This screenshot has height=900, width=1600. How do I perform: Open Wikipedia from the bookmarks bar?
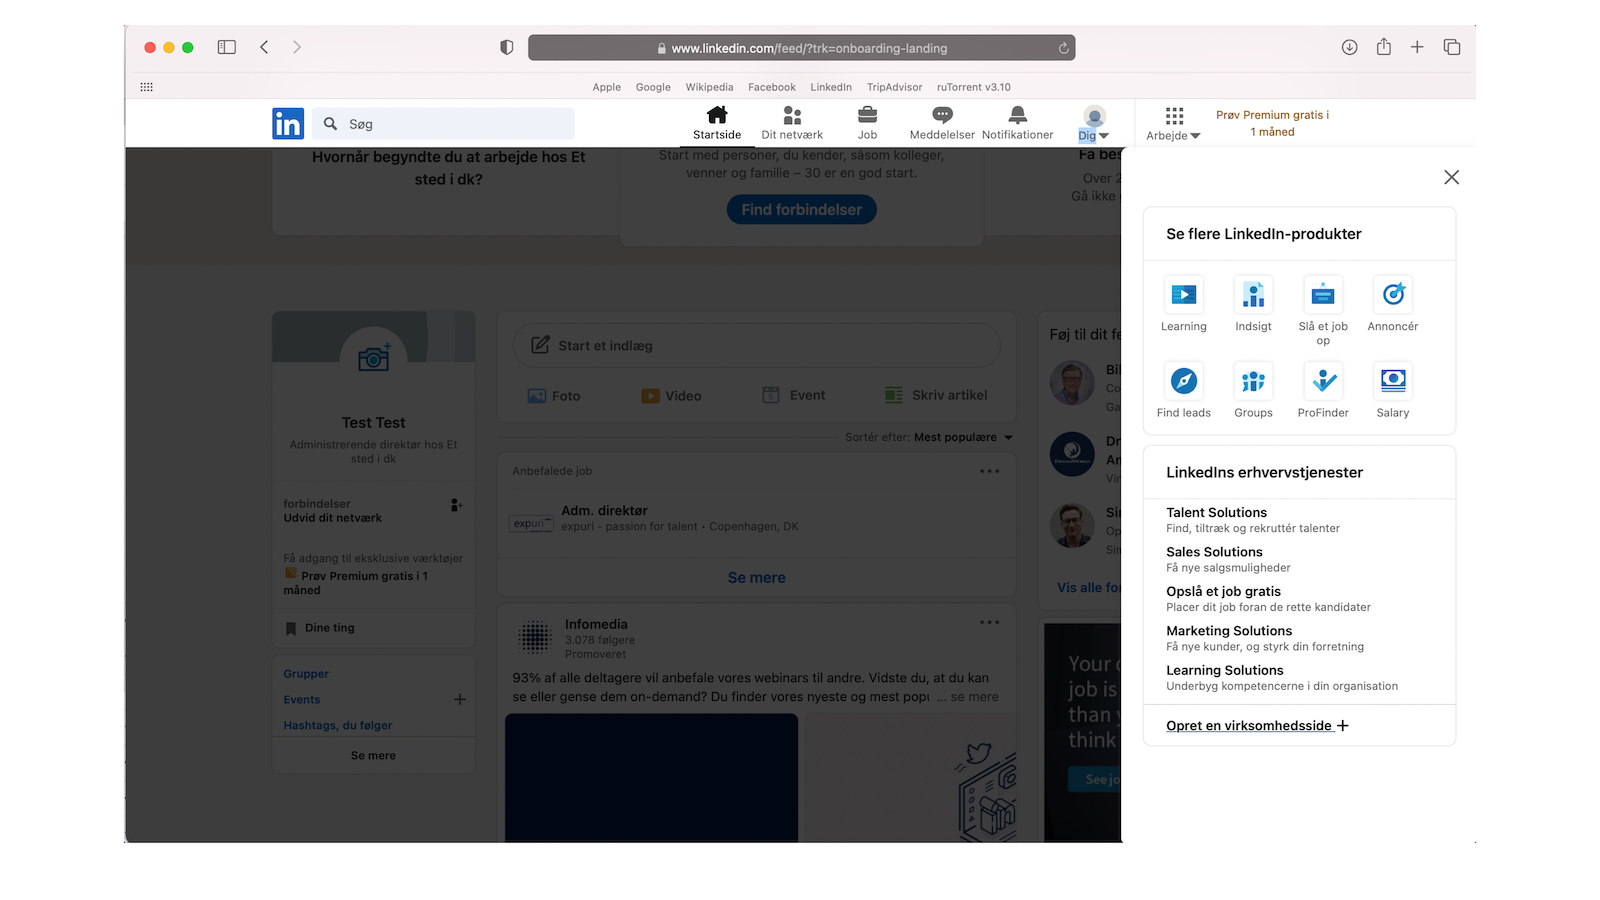709,87
